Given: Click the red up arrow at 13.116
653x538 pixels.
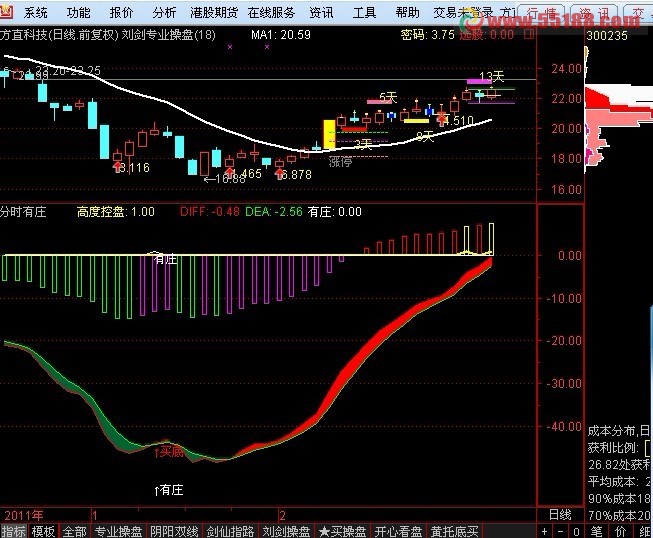Looking at the screenshot, I should [x=118, y=167].
